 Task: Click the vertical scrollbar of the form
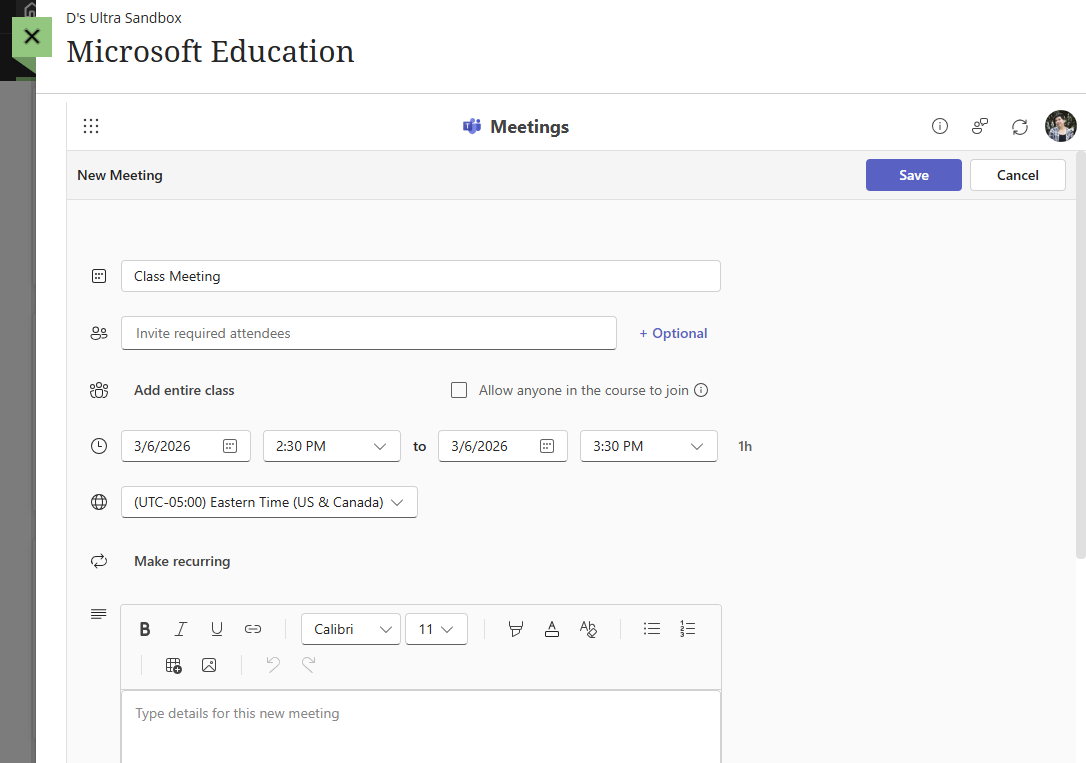point(1080,354)
